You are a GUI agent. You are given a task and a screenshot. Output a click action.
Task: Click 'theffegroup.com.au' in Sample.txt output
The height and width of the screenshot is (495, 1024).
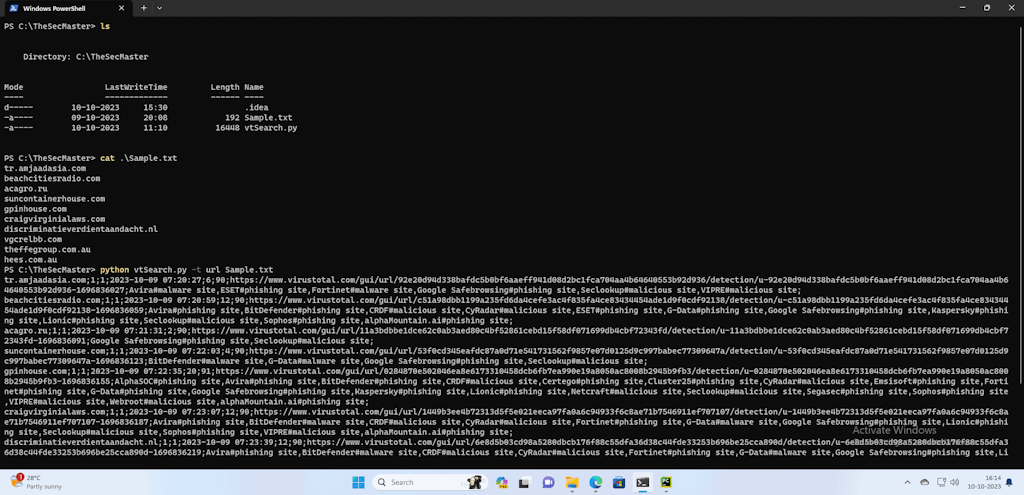click(47, 249)
